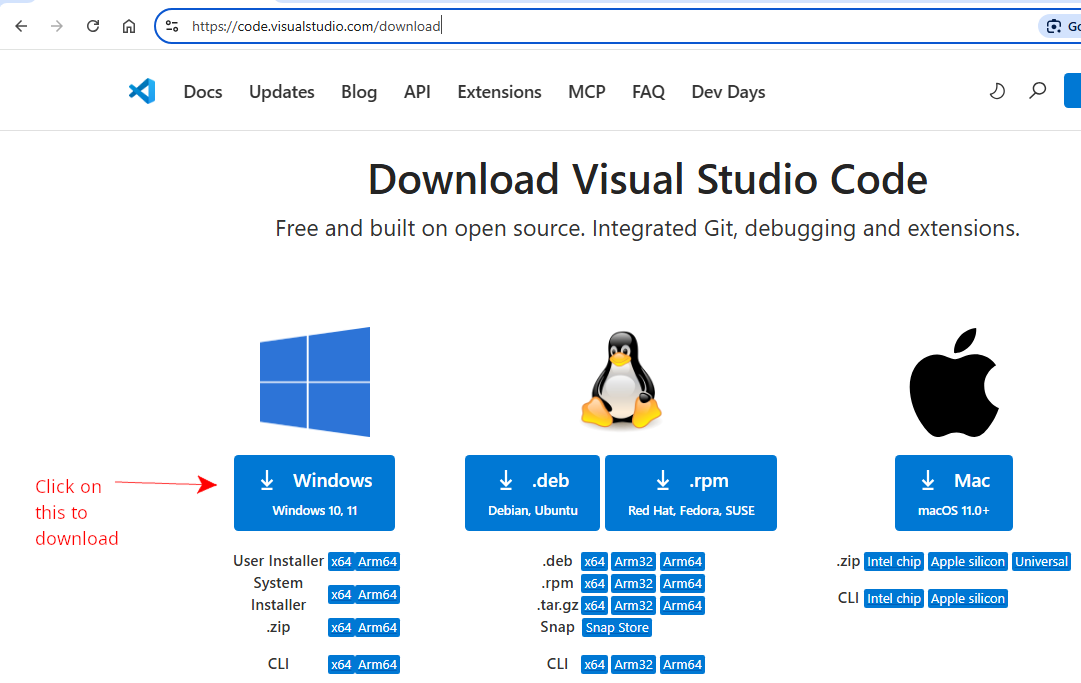Reload the current page
Viewport: 1081px width, 683px height.
tap(92, 25)
